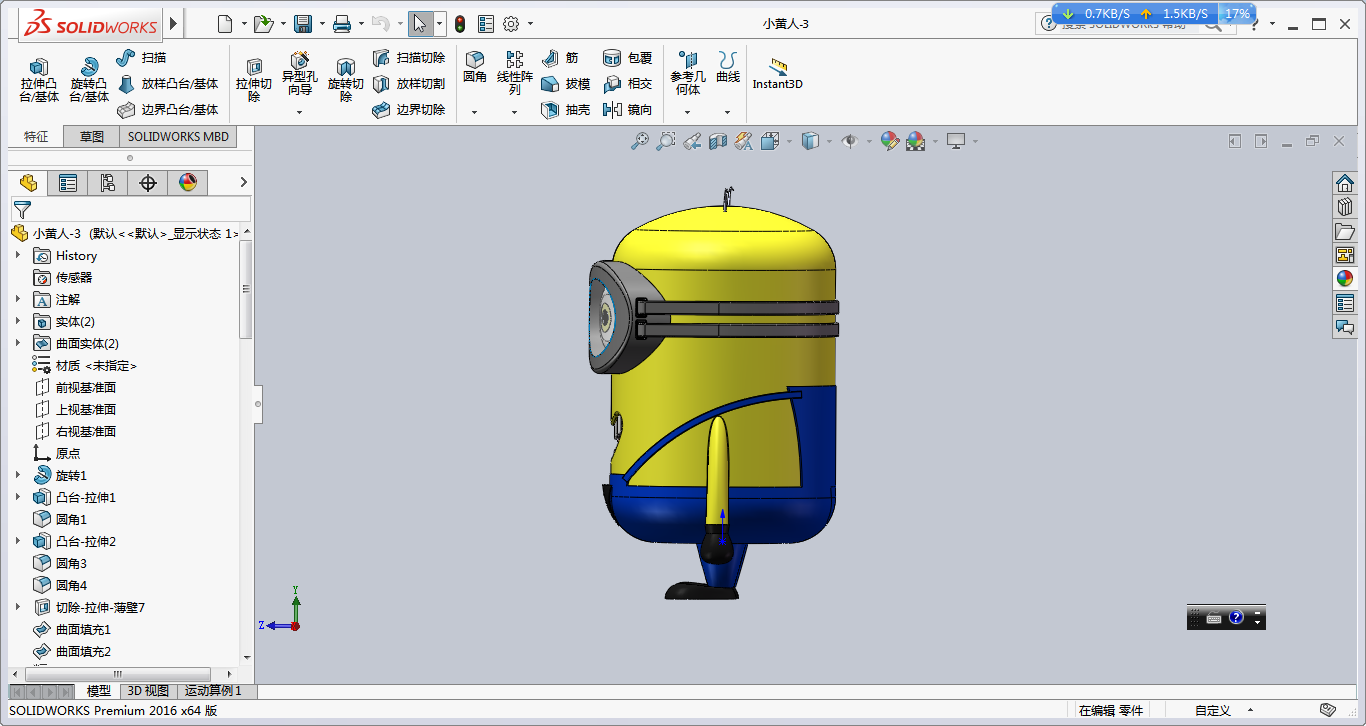Viewport: 1366px width, 726px height.
Task: Click 自定义 units in the status bar
Action: point(1213,711)
